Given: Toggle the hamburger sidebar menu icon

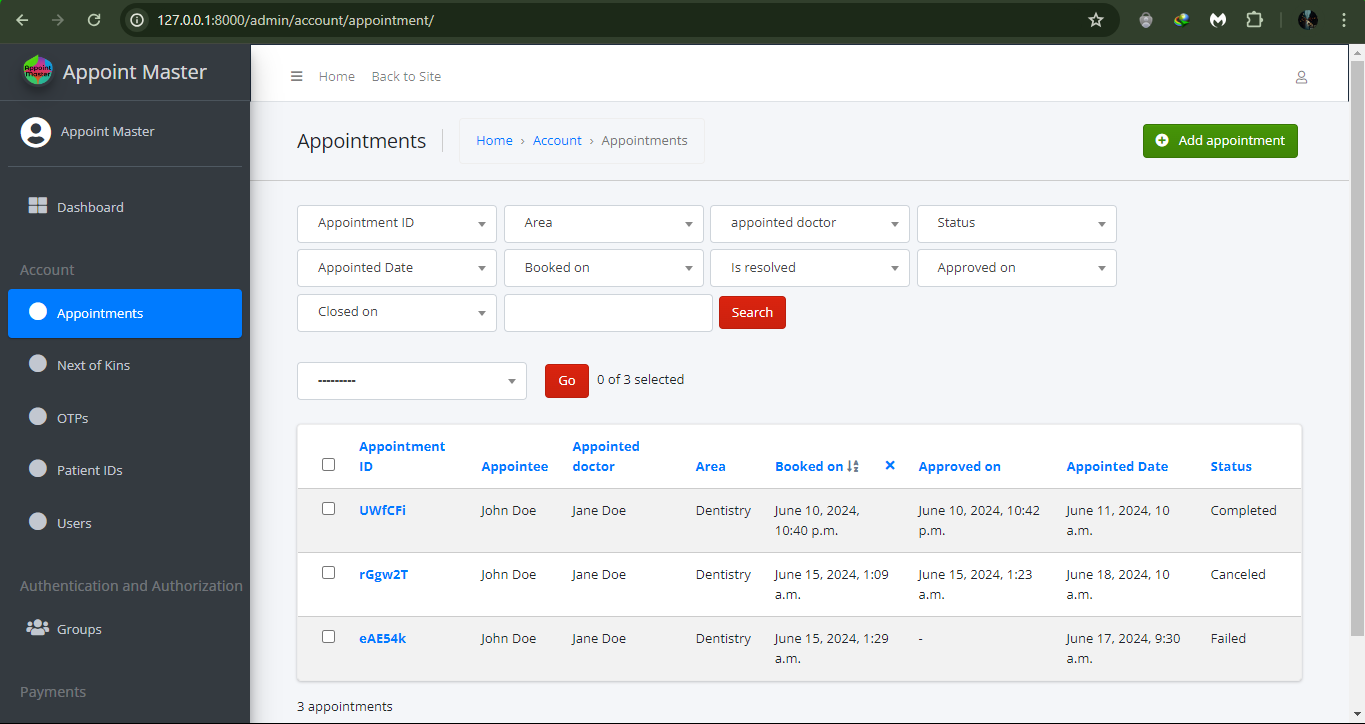Looking at the screenshot, I should click(x=296, y=76).
